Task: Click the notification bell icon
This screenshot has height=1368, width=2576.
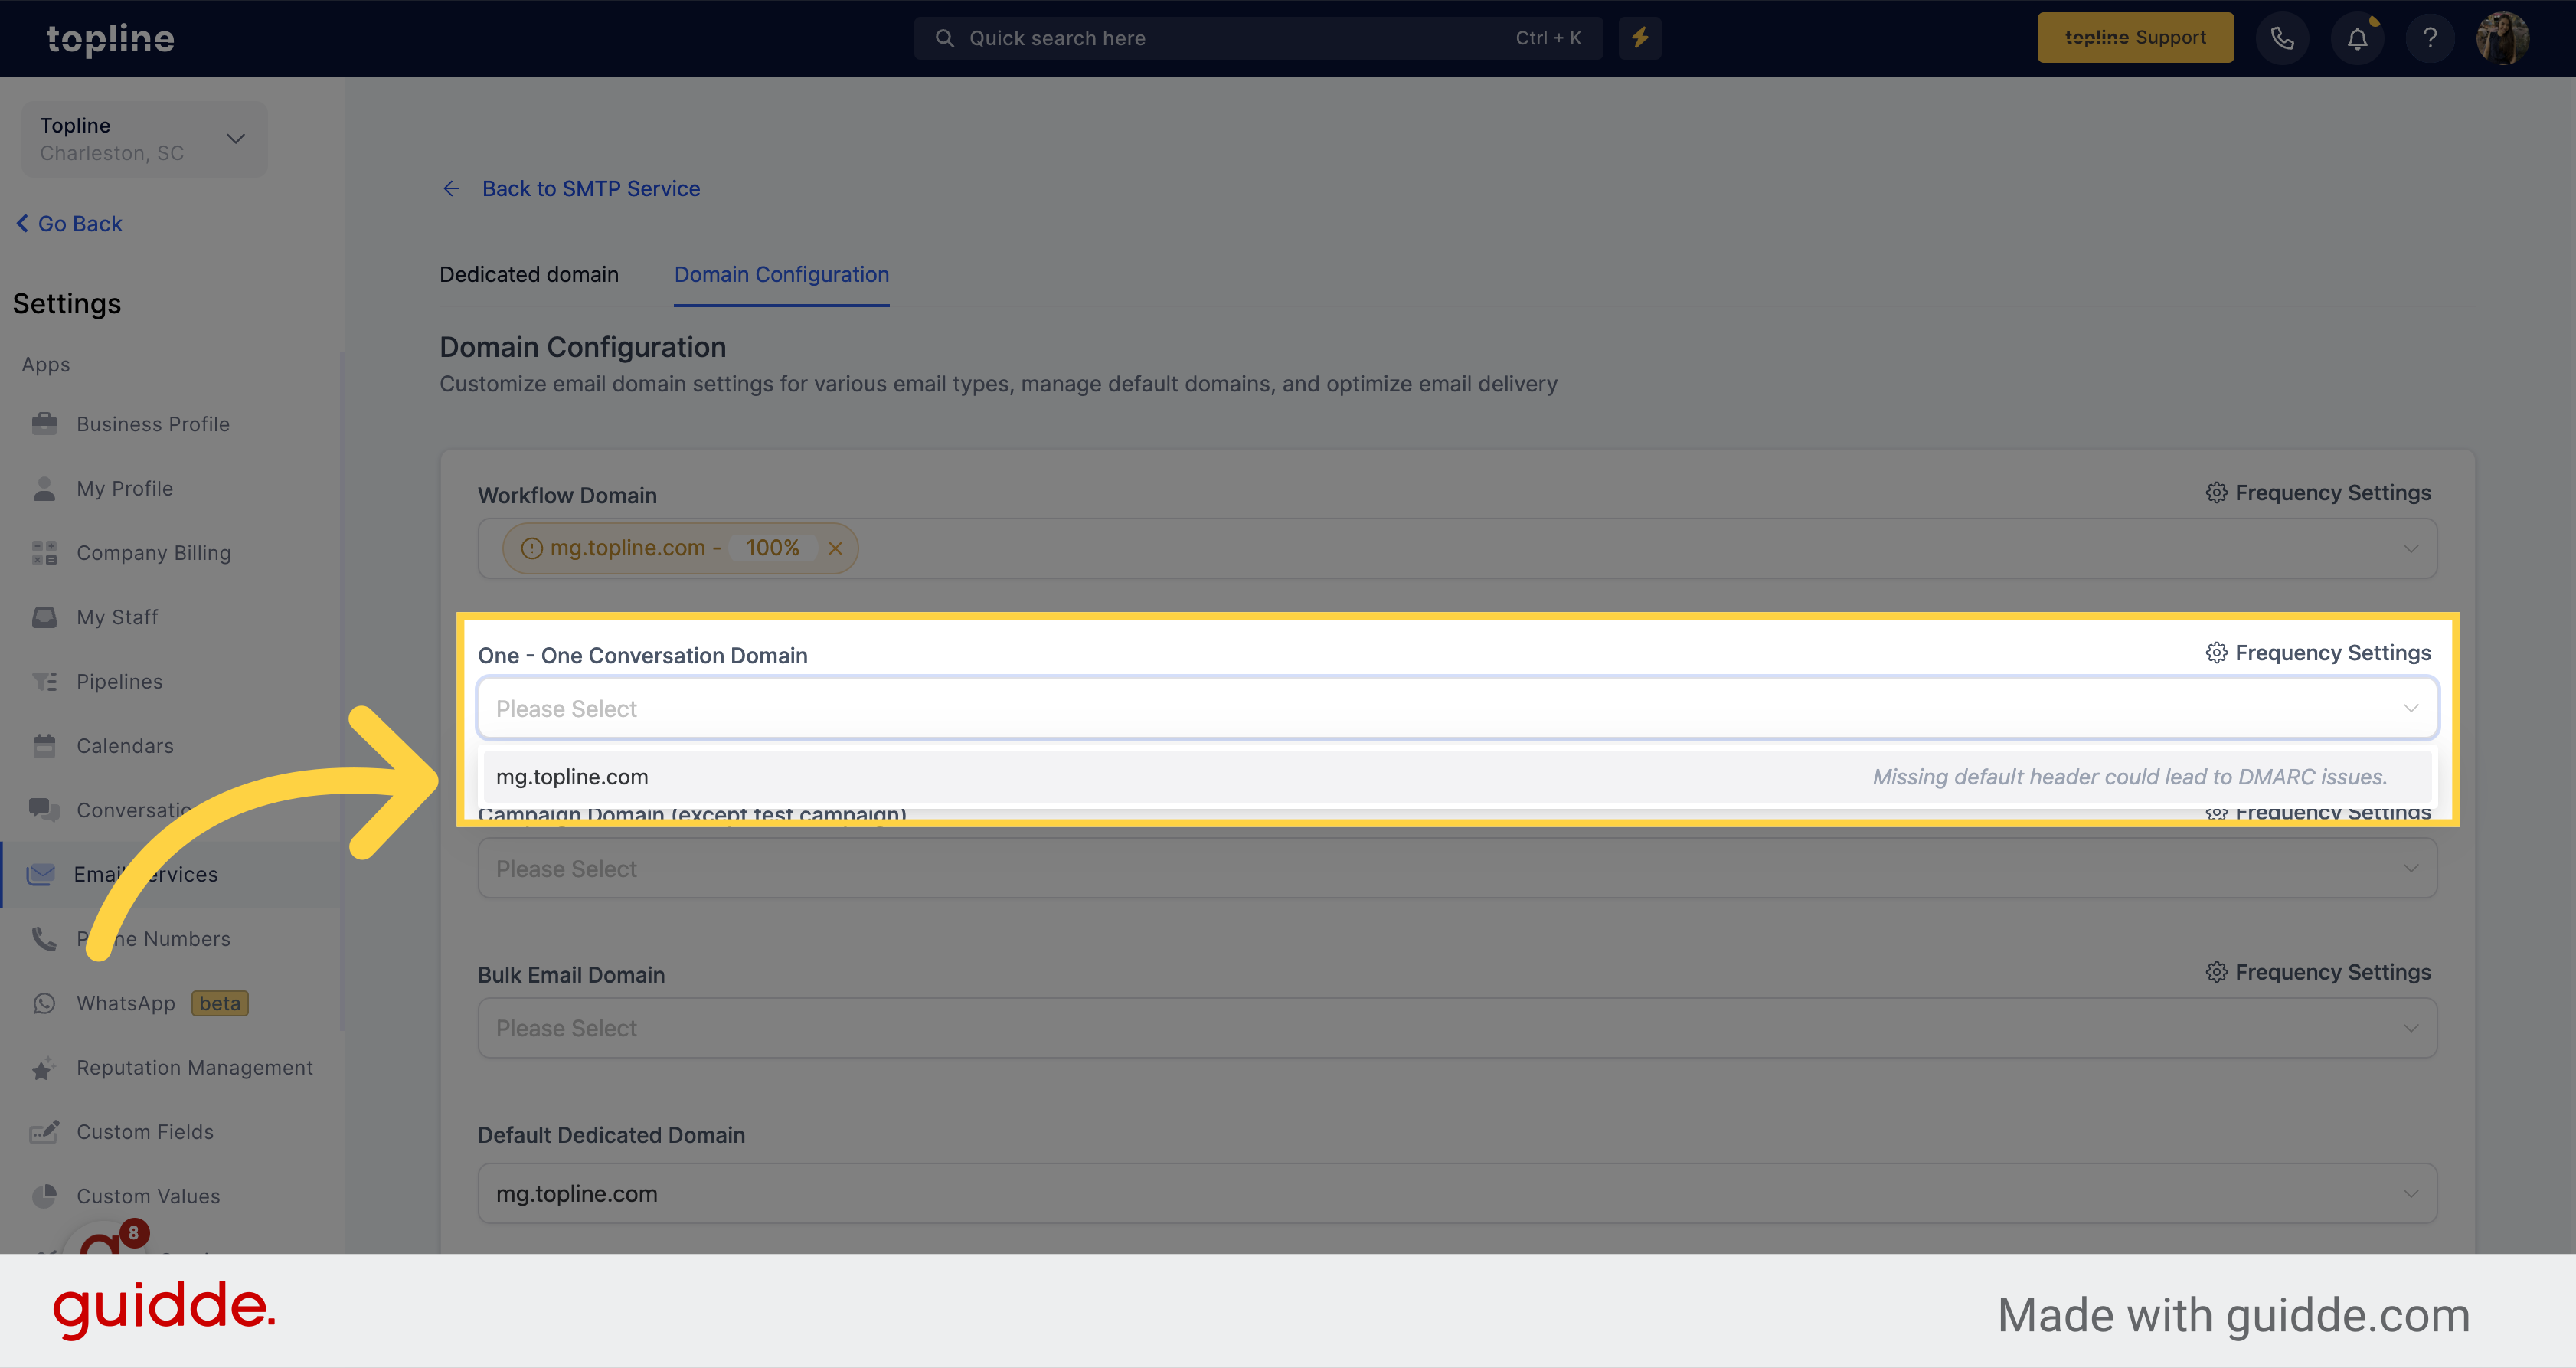Action: [2358, 38]
